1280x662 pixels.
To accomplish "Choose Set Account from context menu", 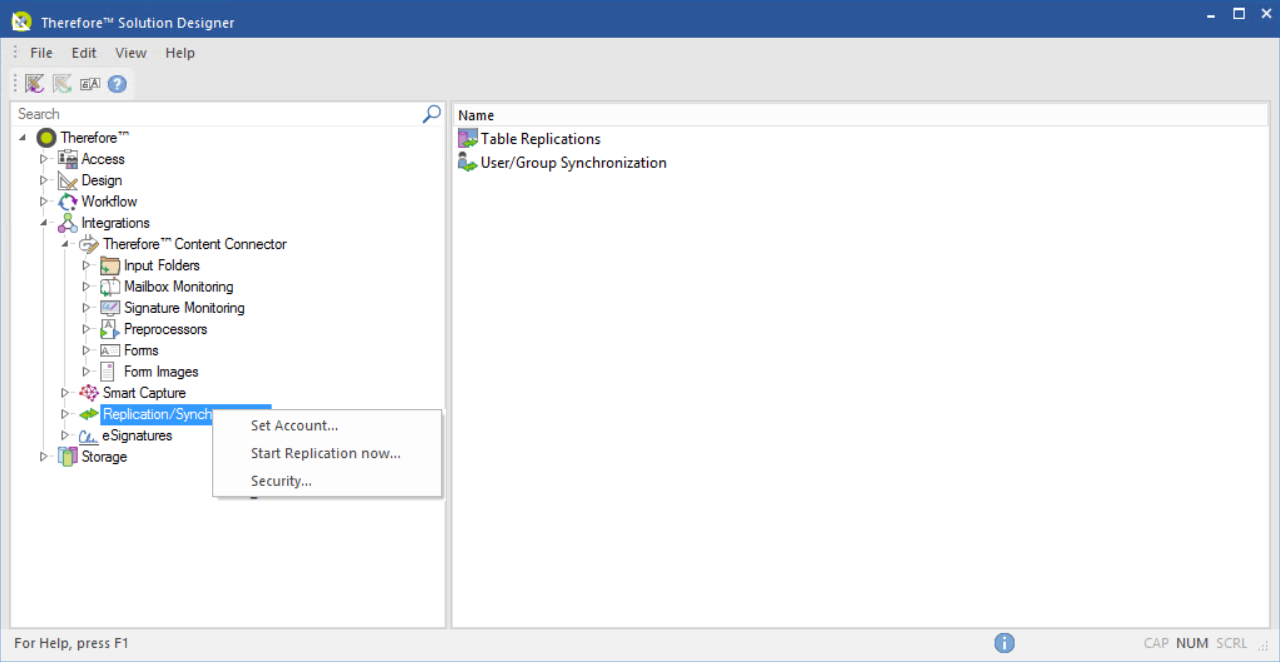I will coord(294,426).
